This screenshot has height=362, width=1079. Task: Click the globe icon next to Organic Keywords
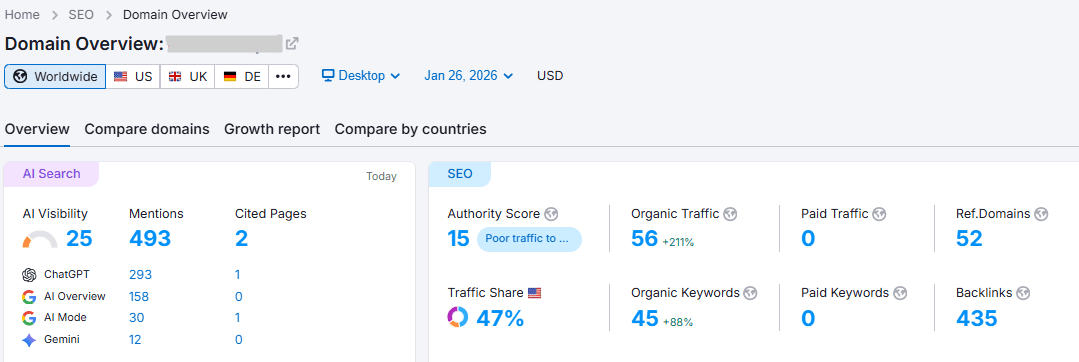[751, 293]
